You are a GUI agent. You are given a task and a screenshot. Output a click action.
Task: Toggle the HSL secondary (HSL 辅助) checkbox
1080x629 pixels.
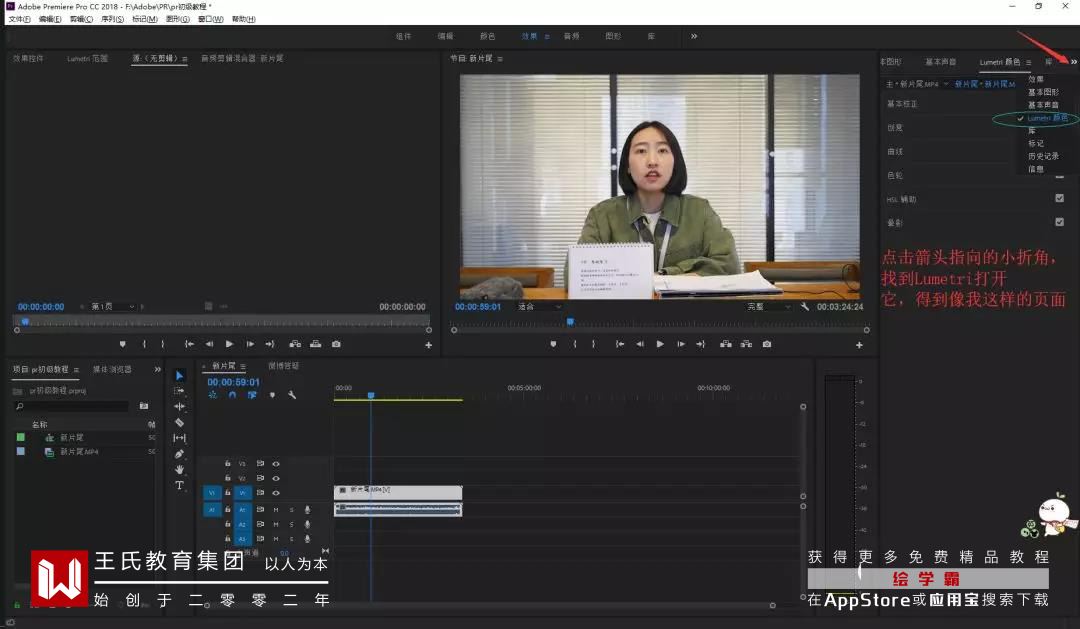pos(1059,198)
